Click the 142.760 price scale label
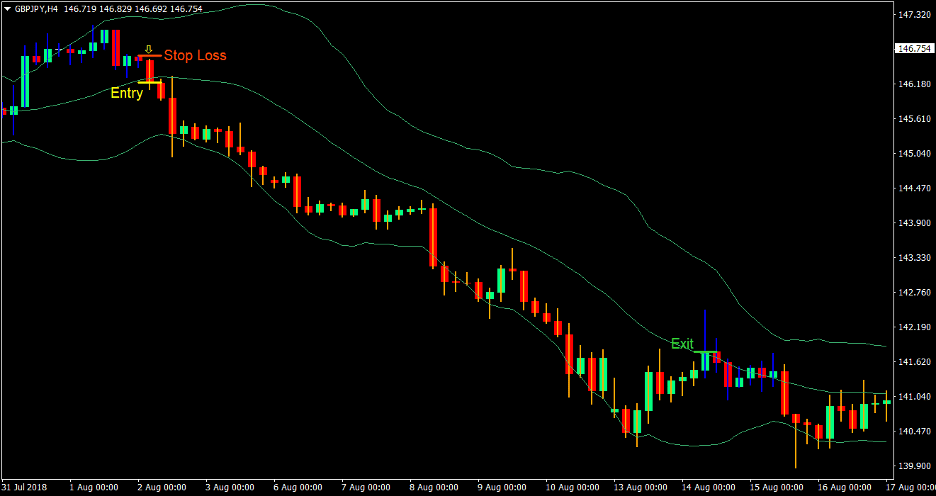Viewport: 936px width, 496px height. 913,292
